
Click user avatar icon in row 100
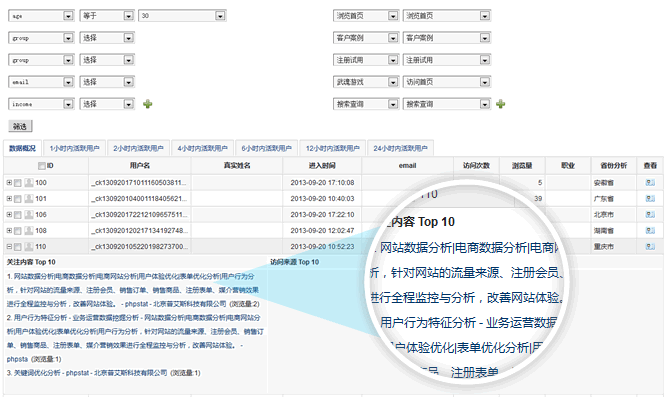tap(29, 183)
